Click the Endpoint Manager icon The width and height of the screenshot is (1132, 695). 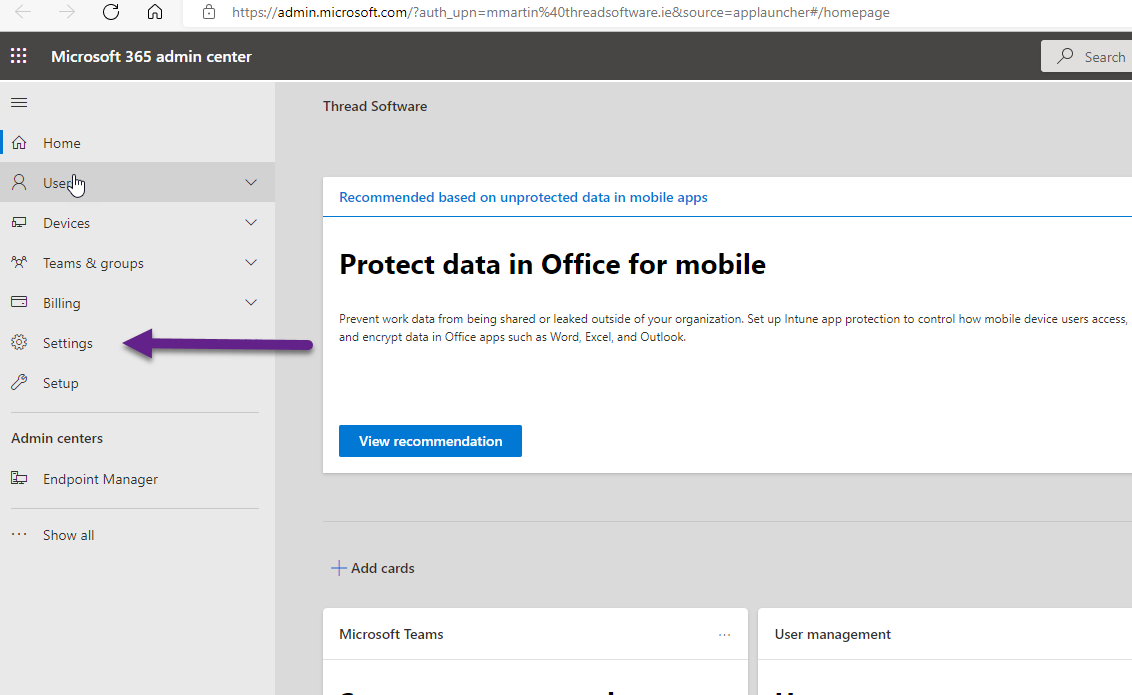click(19, 478)
